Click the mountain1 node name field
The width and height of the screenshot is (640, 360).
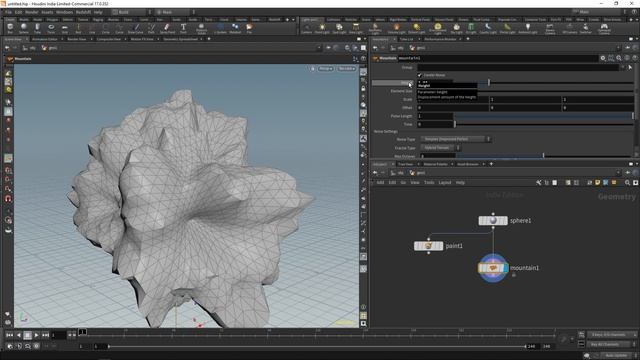click(497, 58)
